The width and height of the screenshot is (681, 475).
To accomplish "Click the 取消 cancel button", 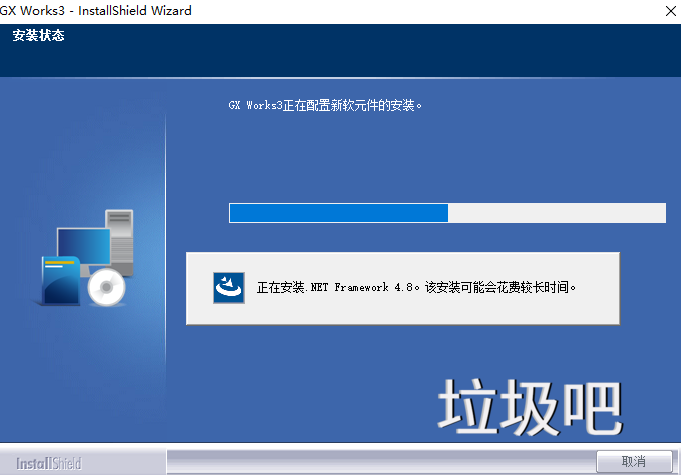I will [633, 462].
